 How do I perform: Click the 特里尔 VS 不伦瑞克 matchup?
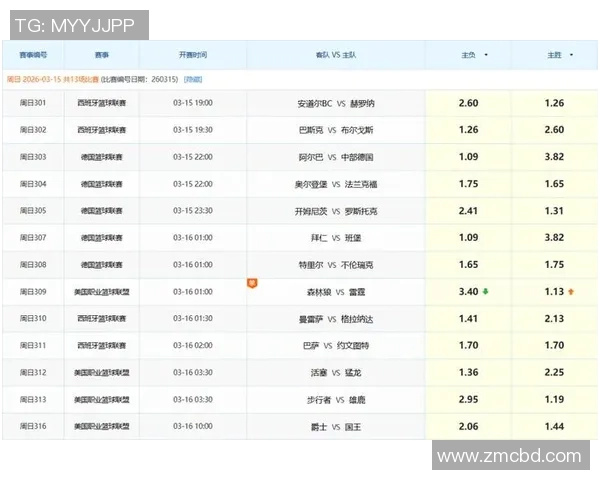(x=336, y=265)
